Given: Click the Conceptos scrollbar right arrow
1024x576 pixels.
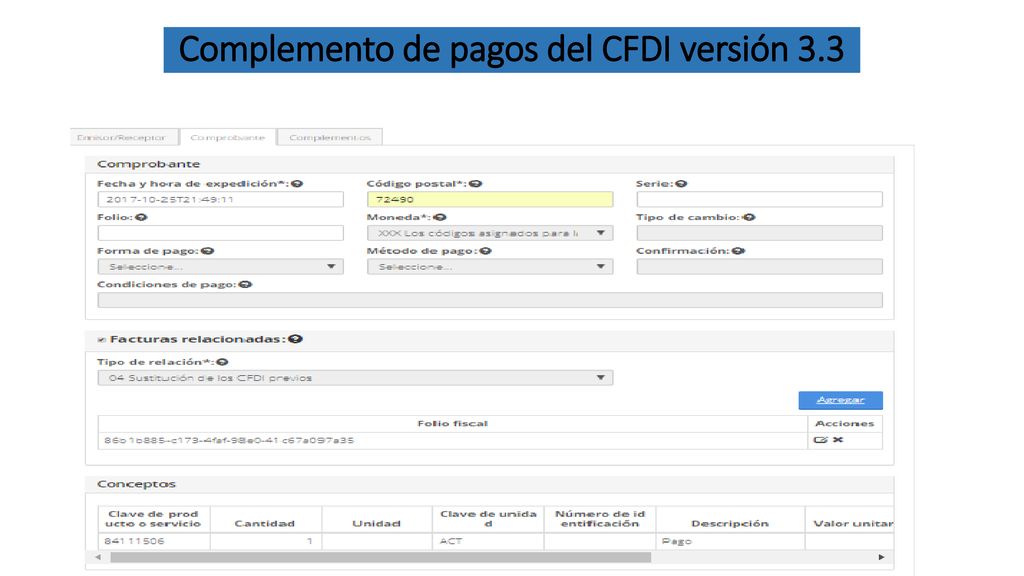Looking at the screenshot, I should (x=882, y=558).
